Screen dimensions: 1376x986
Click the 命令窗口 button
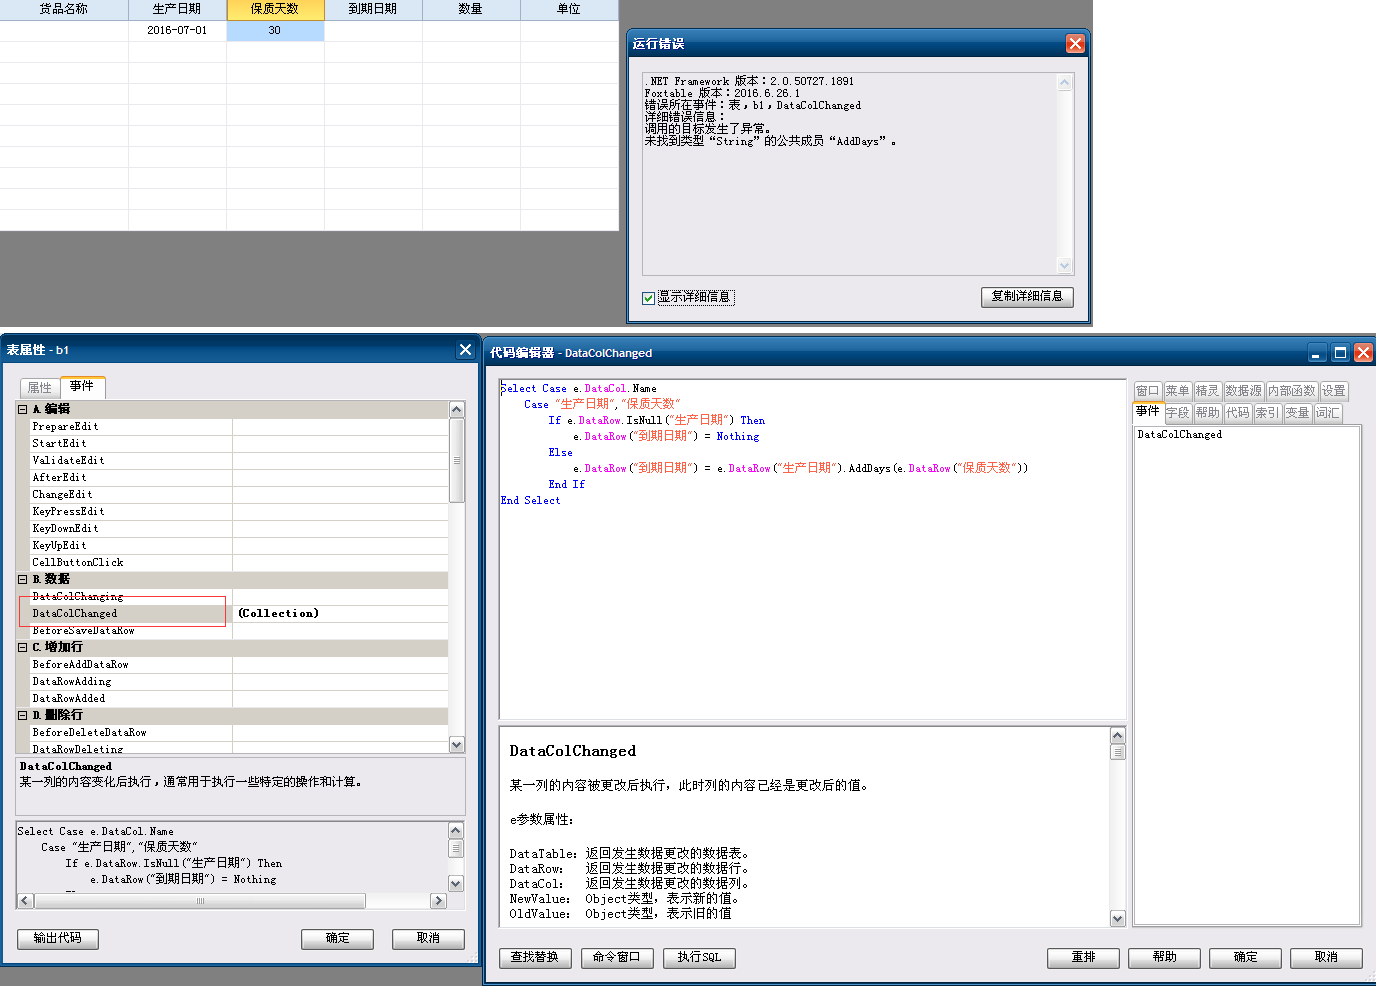(x=617, y=958)
